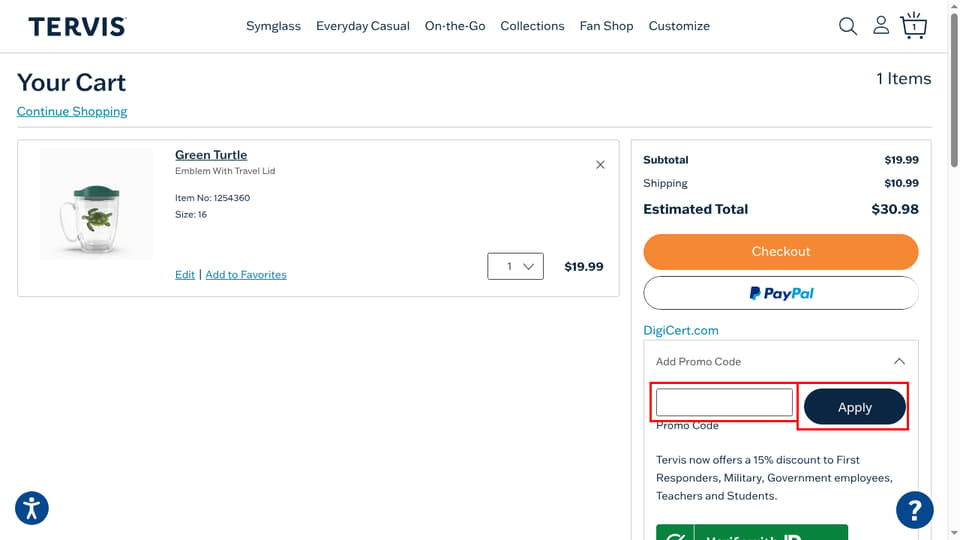Open the search magnifier icon
Screen dimensions: 960x540
pos(847,26)
